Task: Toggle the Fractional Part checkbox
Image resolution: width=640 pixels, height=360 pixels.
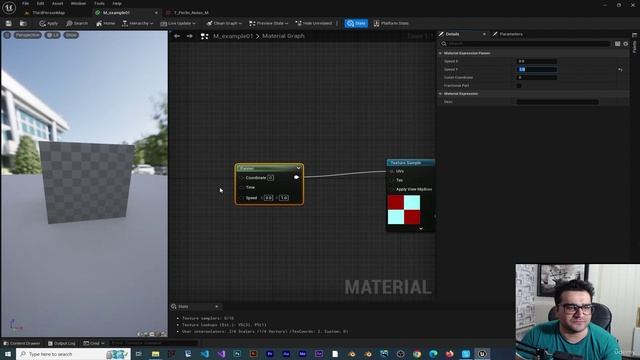Action: click(519, 86)
